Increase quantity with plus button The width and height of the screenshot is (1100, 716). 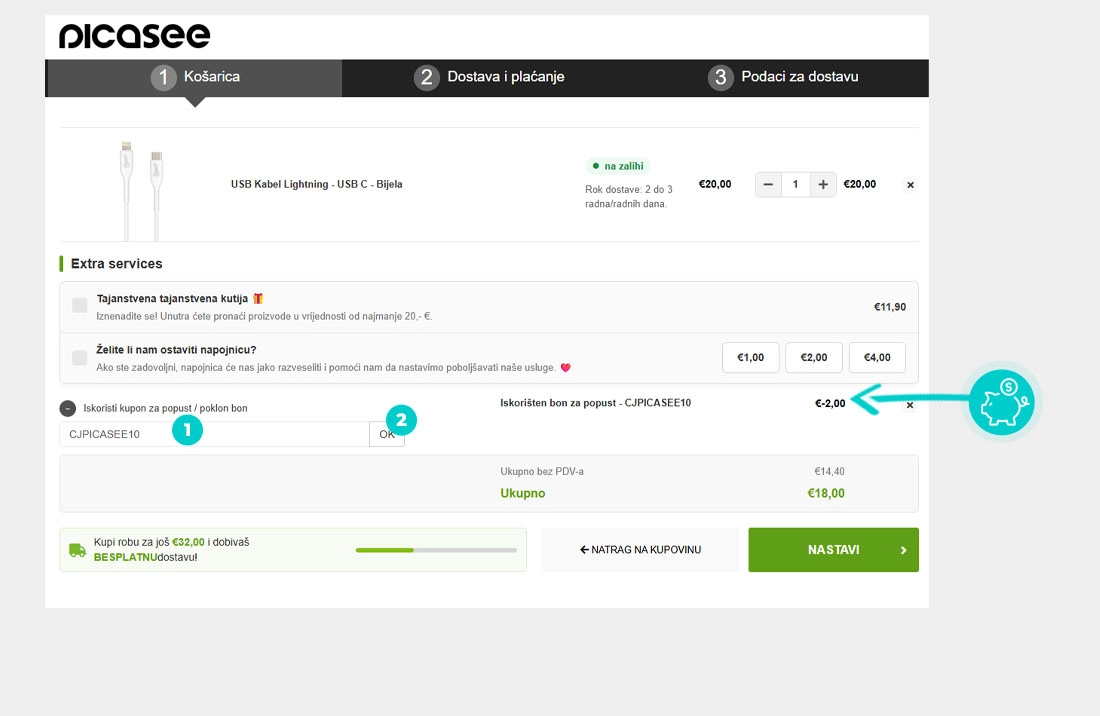(823, 184)
